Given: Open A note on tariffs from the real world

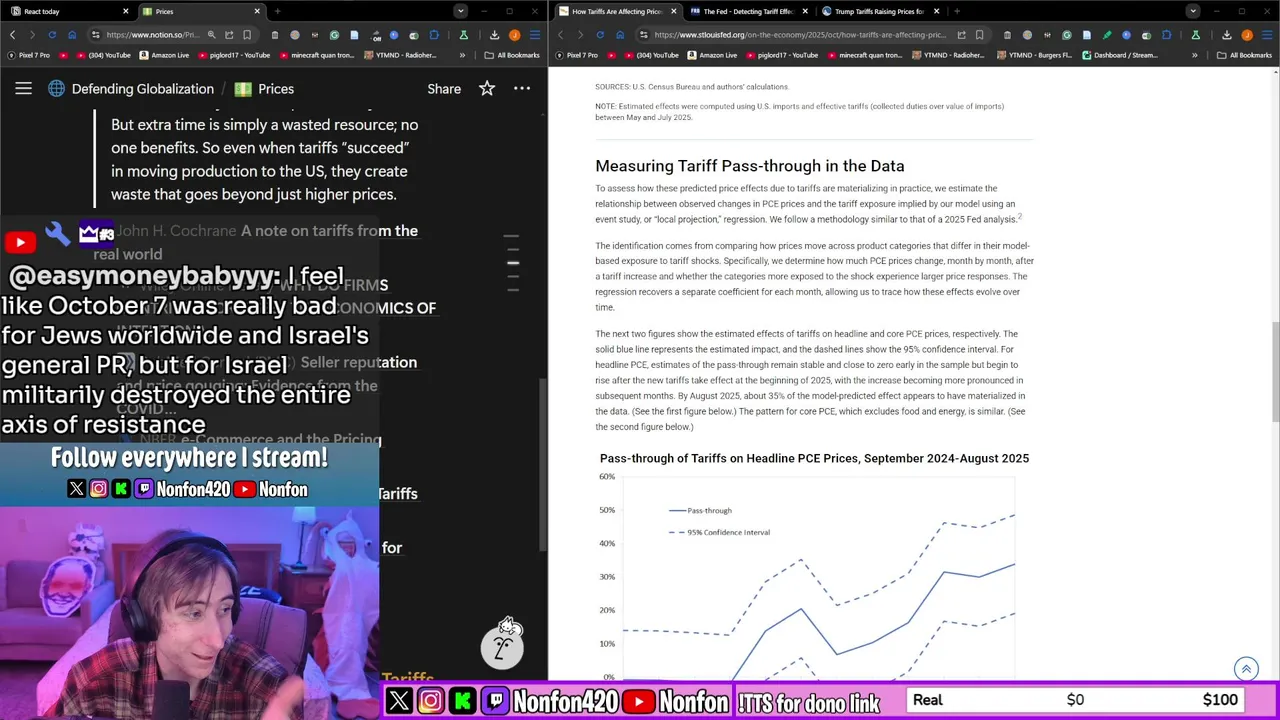Looking at the screenshot, I should [267, 242].
